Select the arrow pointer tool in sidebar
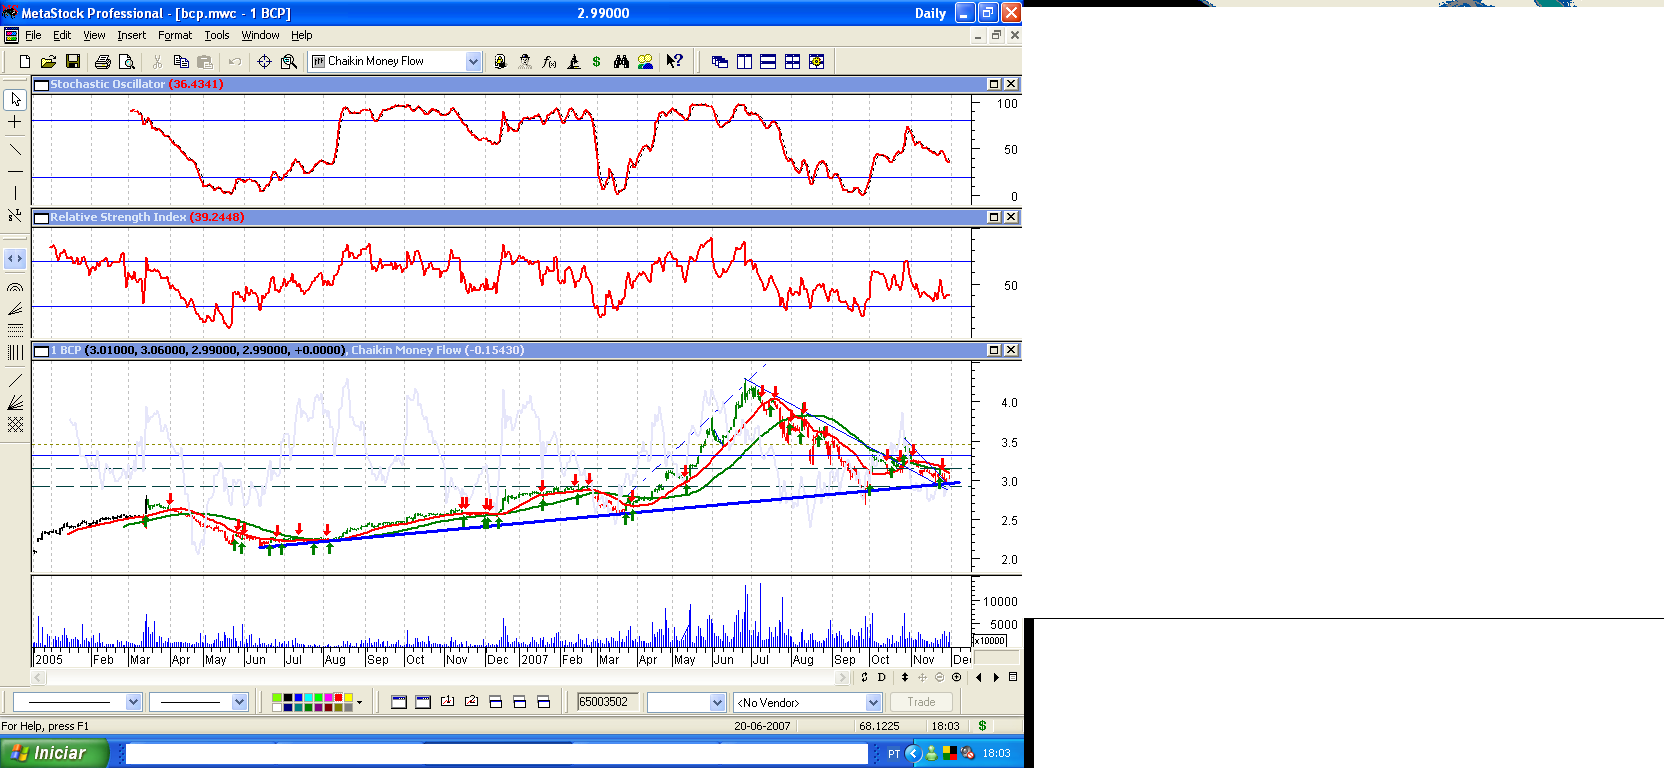Image resolution: width=1664 pixels, height=768 pixels. coord(15,100)
